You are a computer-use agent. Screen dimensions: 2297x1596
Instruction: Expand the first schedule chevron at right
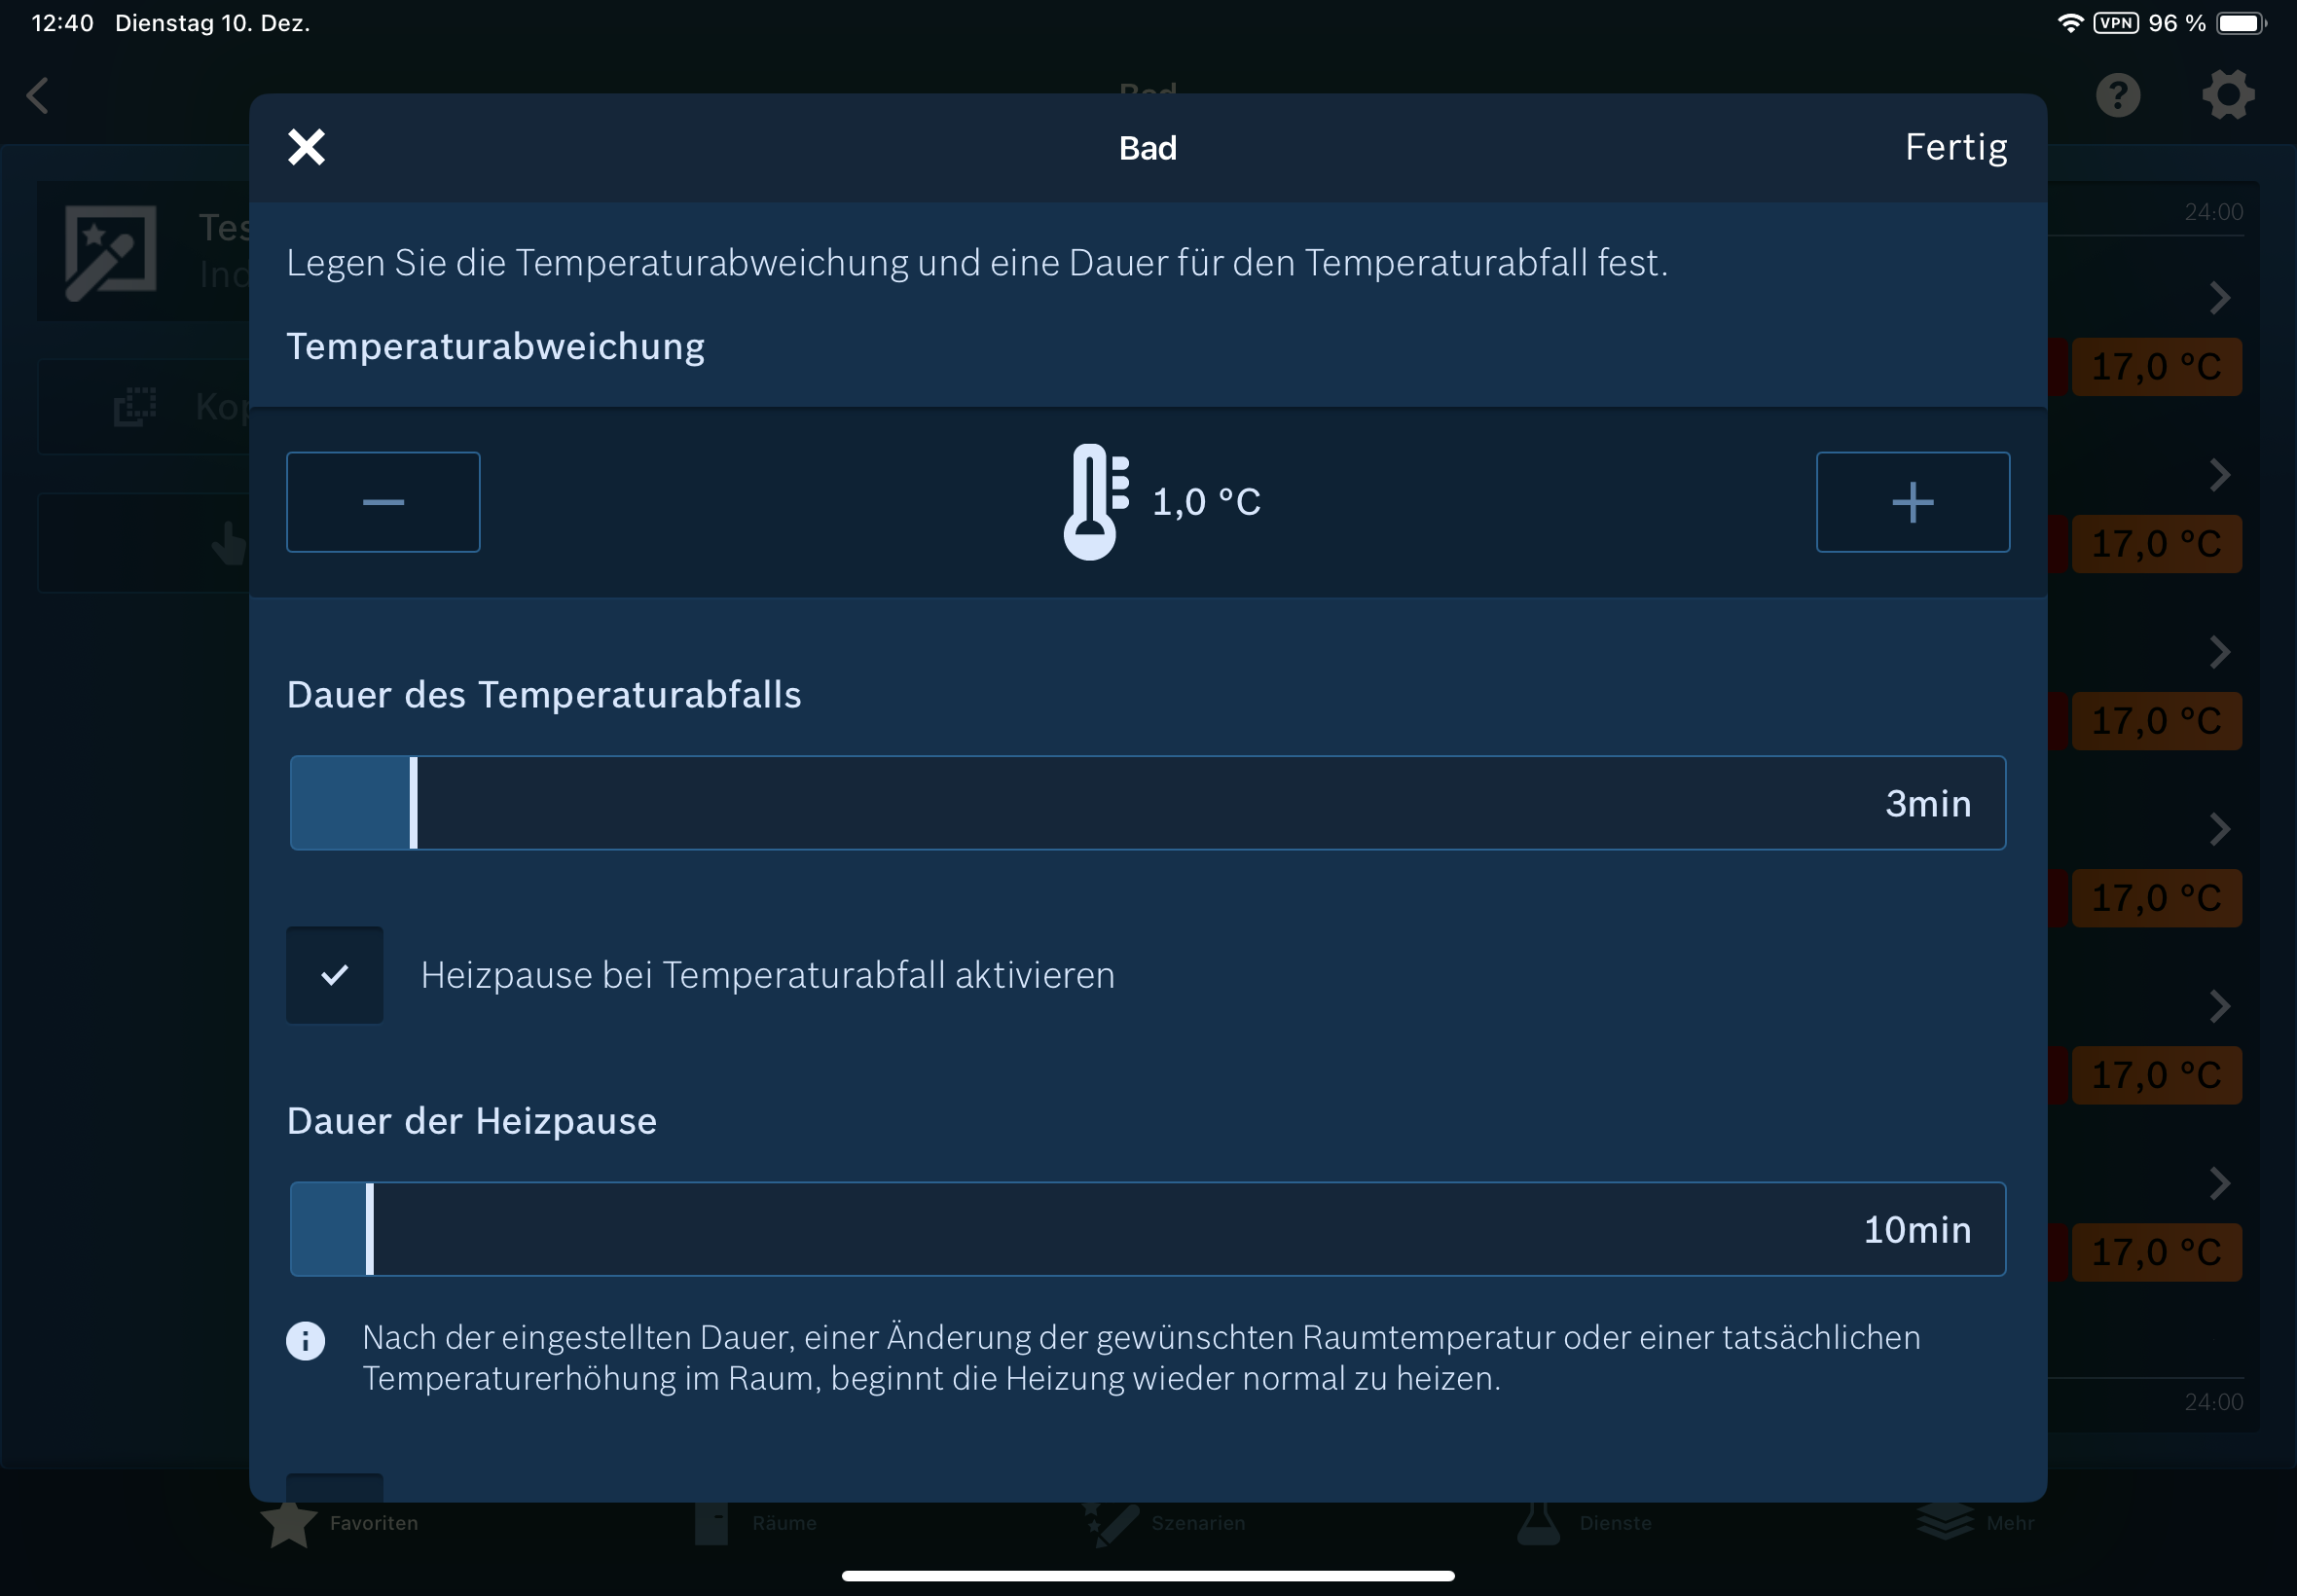coord(2219,298)
